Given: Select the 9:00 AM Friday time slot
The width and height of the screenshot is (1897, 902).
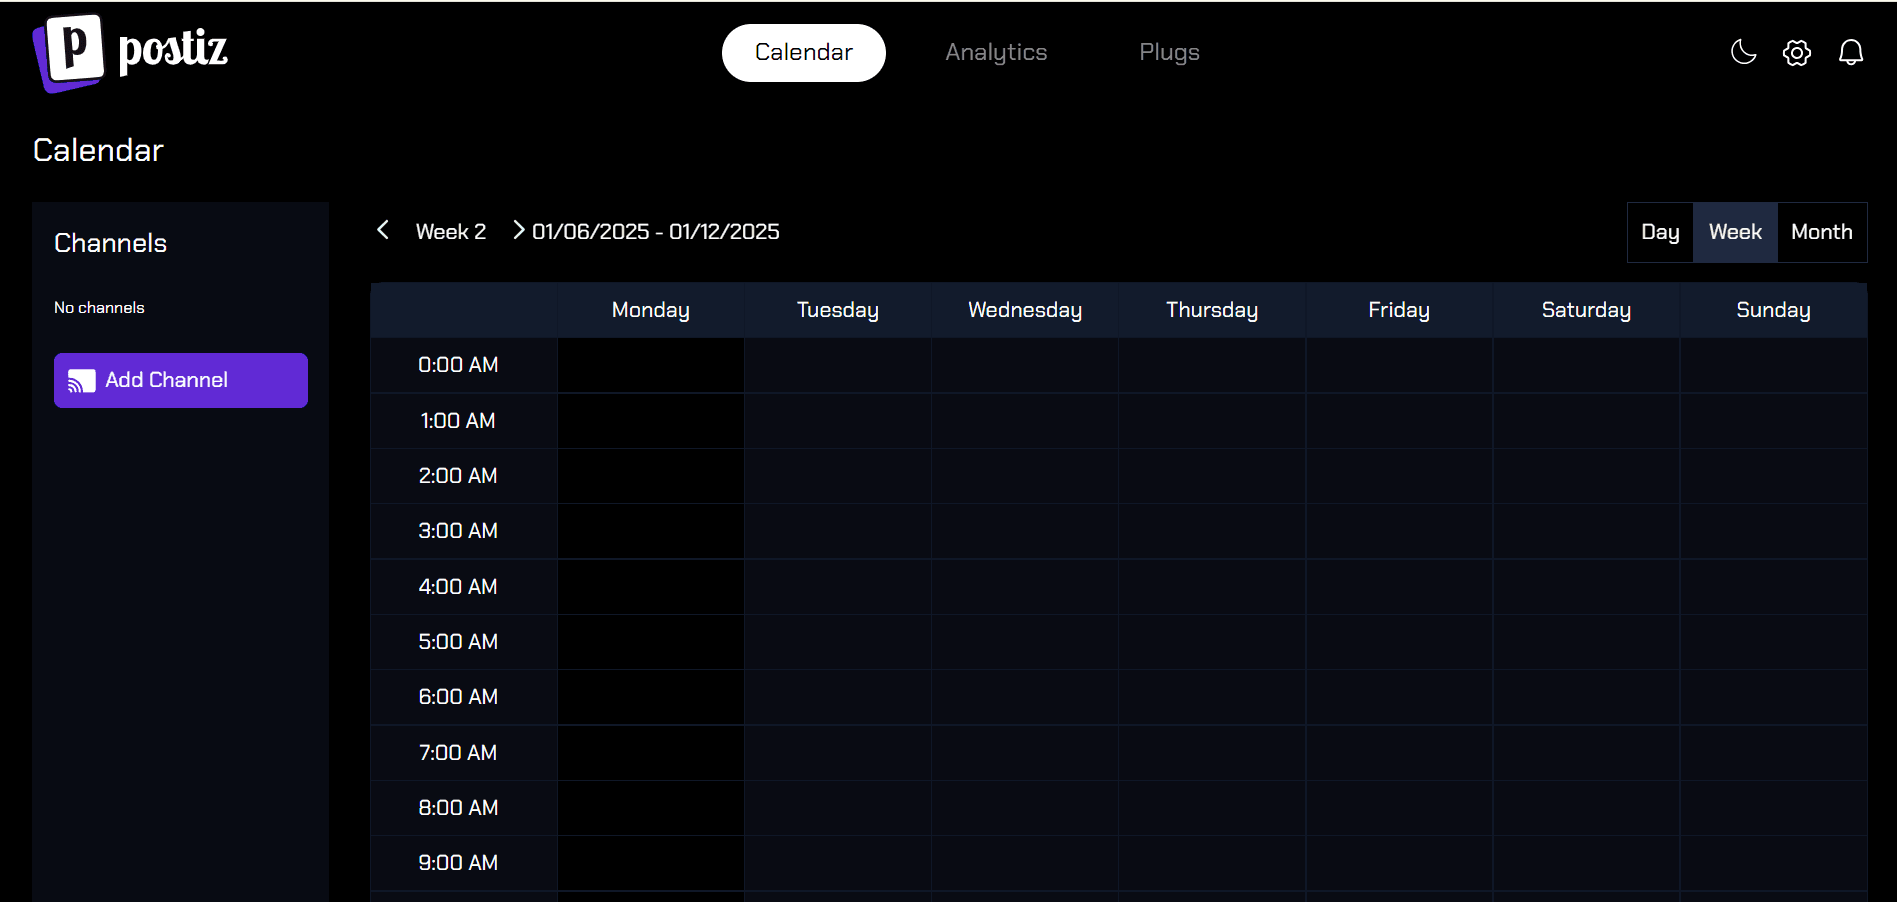Looking at the screenshot, I should 1398,863.
